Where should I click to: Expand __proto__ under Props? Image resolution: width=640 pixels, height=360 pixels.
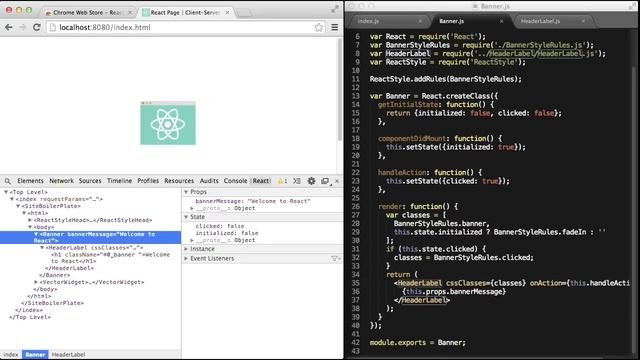click(x=192, y=208)
